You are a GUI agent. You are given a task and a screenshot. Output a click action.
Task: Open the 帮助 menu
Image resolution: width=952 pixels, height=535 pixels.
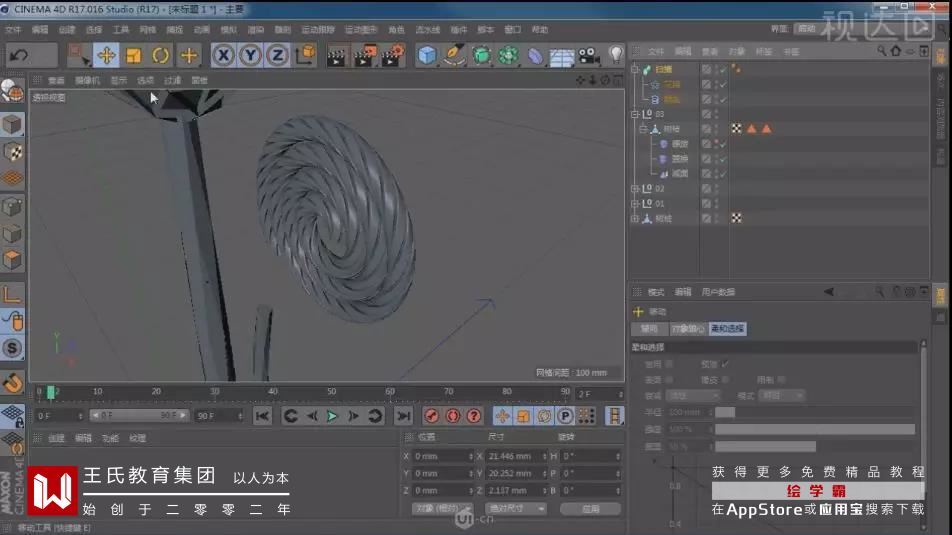click(539, 29)
